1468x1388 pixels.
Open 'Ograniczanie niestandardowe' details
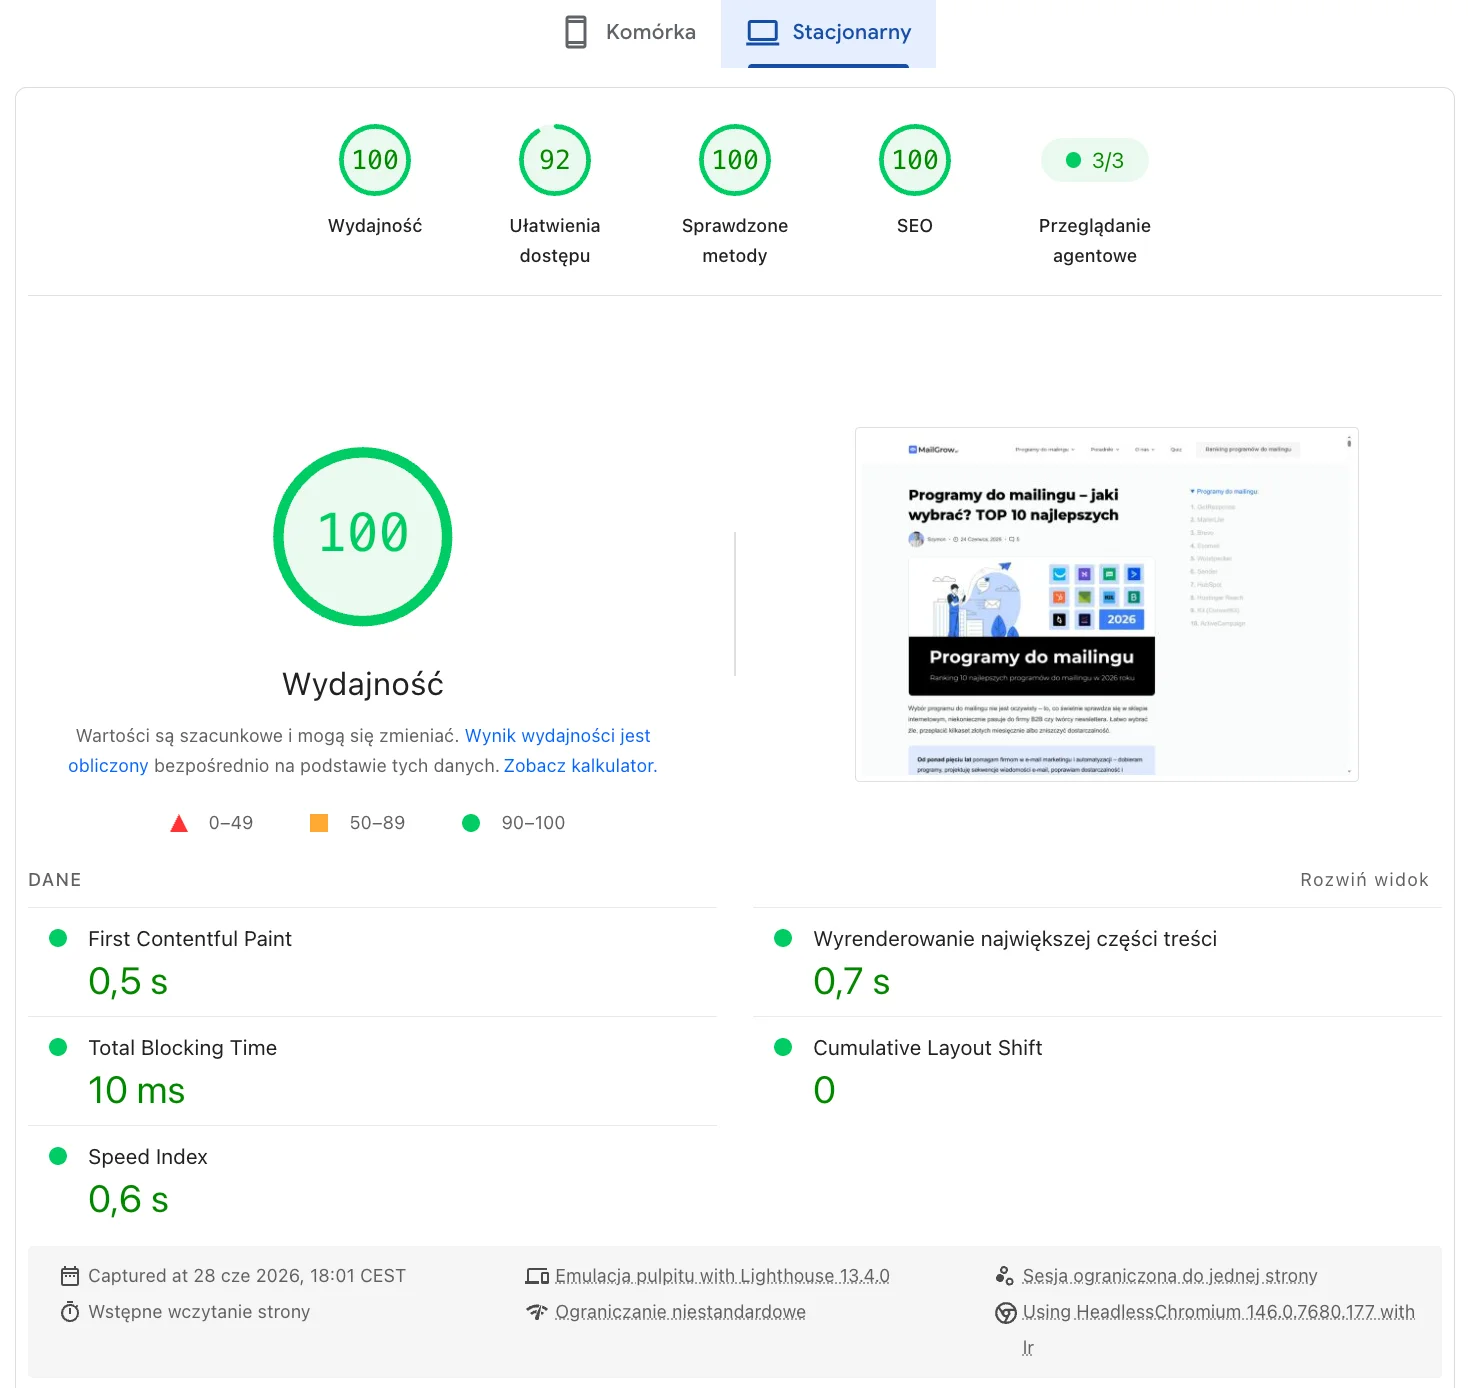click(x=680, y=1312)
